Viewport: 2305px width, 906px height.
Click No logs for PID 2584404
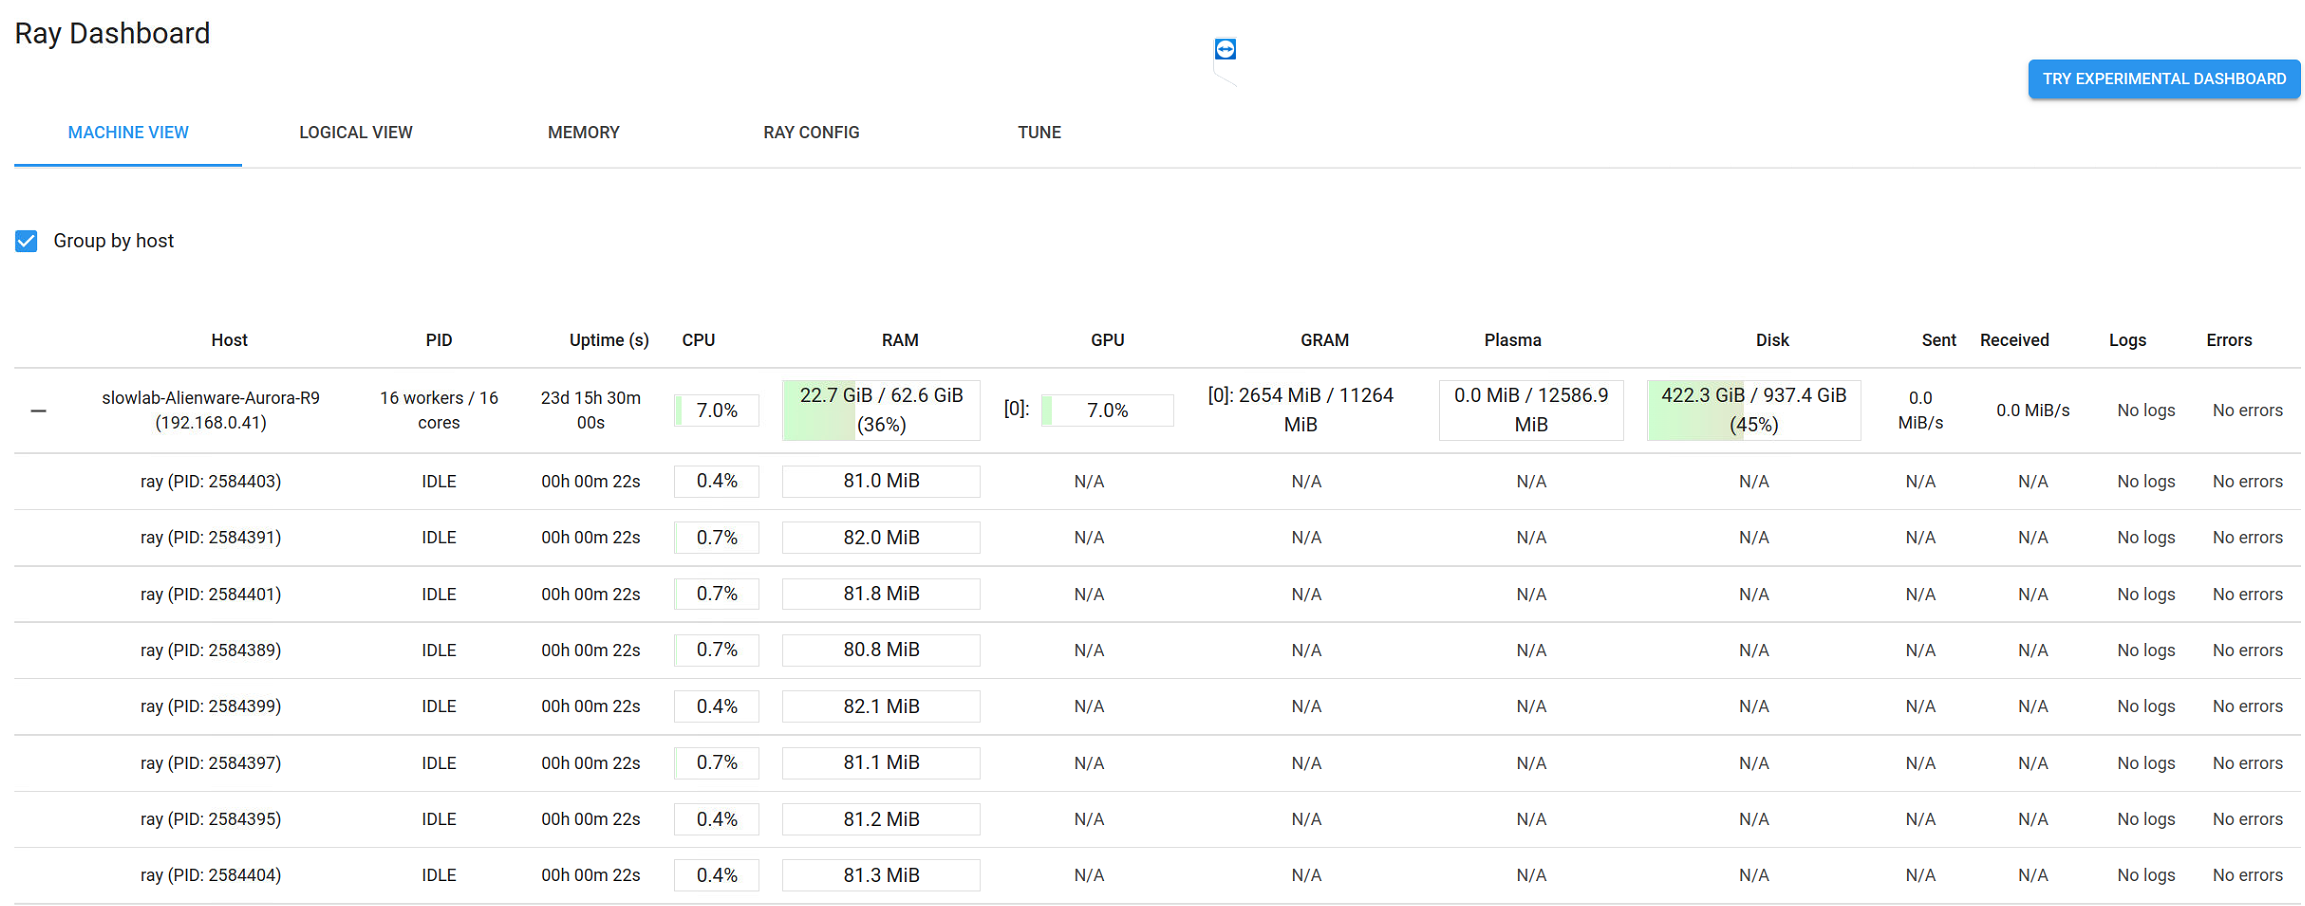pyautogui.click(x=2146, y=875)
